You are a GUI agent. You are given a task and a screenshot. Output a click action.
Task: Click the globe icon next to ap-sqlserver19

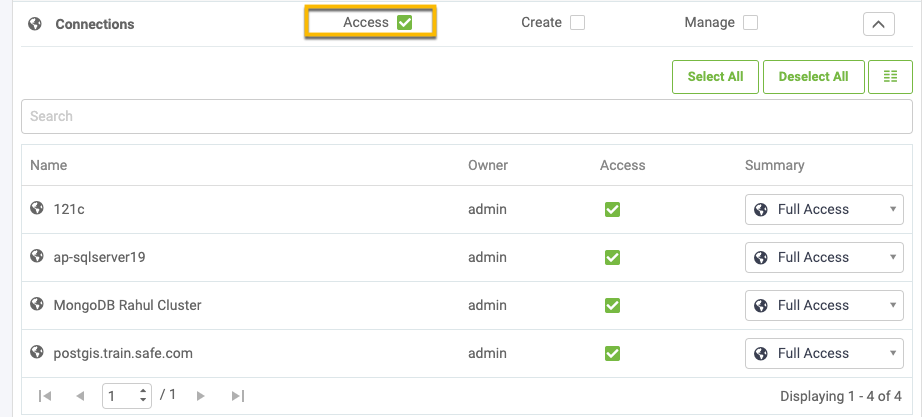point(37,257)
